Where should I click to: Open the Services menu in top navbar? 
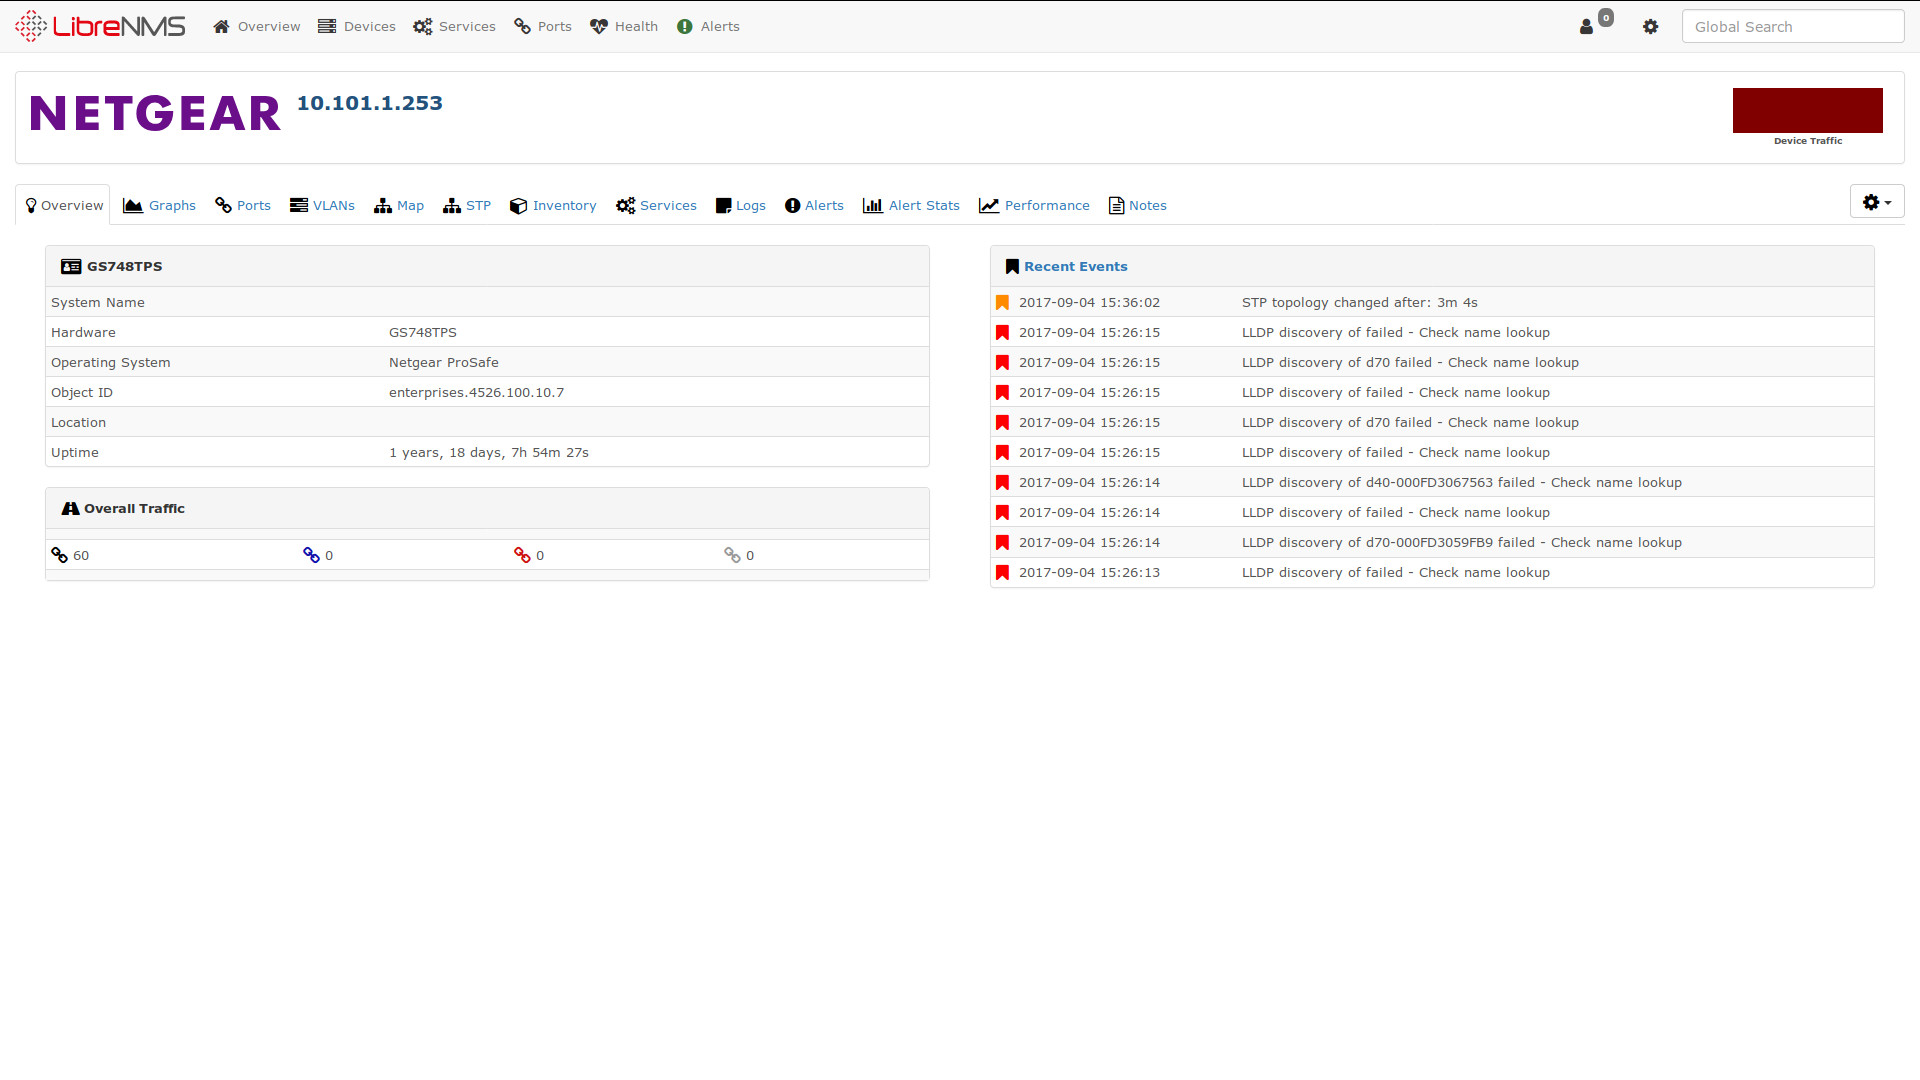click(x=455, y=27)
